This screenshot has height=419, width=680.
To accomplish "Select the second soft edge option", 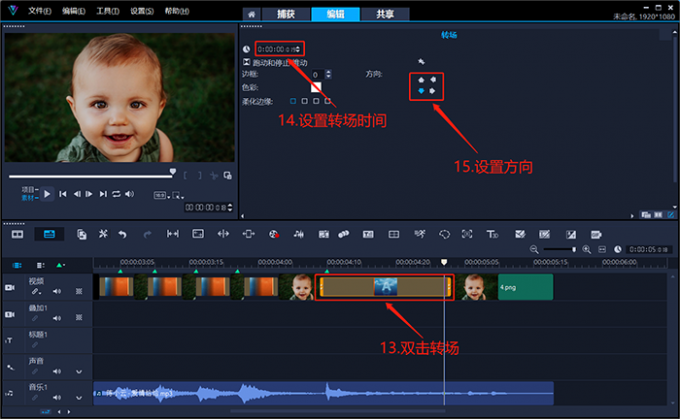I will click(x=304, y=101).
